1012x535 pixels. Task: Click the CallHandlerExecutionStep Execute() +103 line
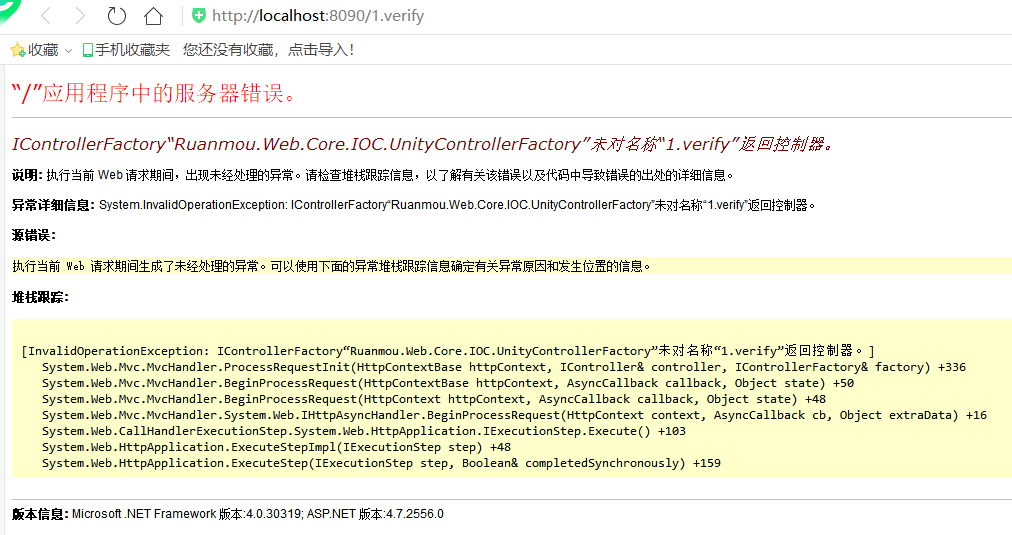[x=364, y=431]
